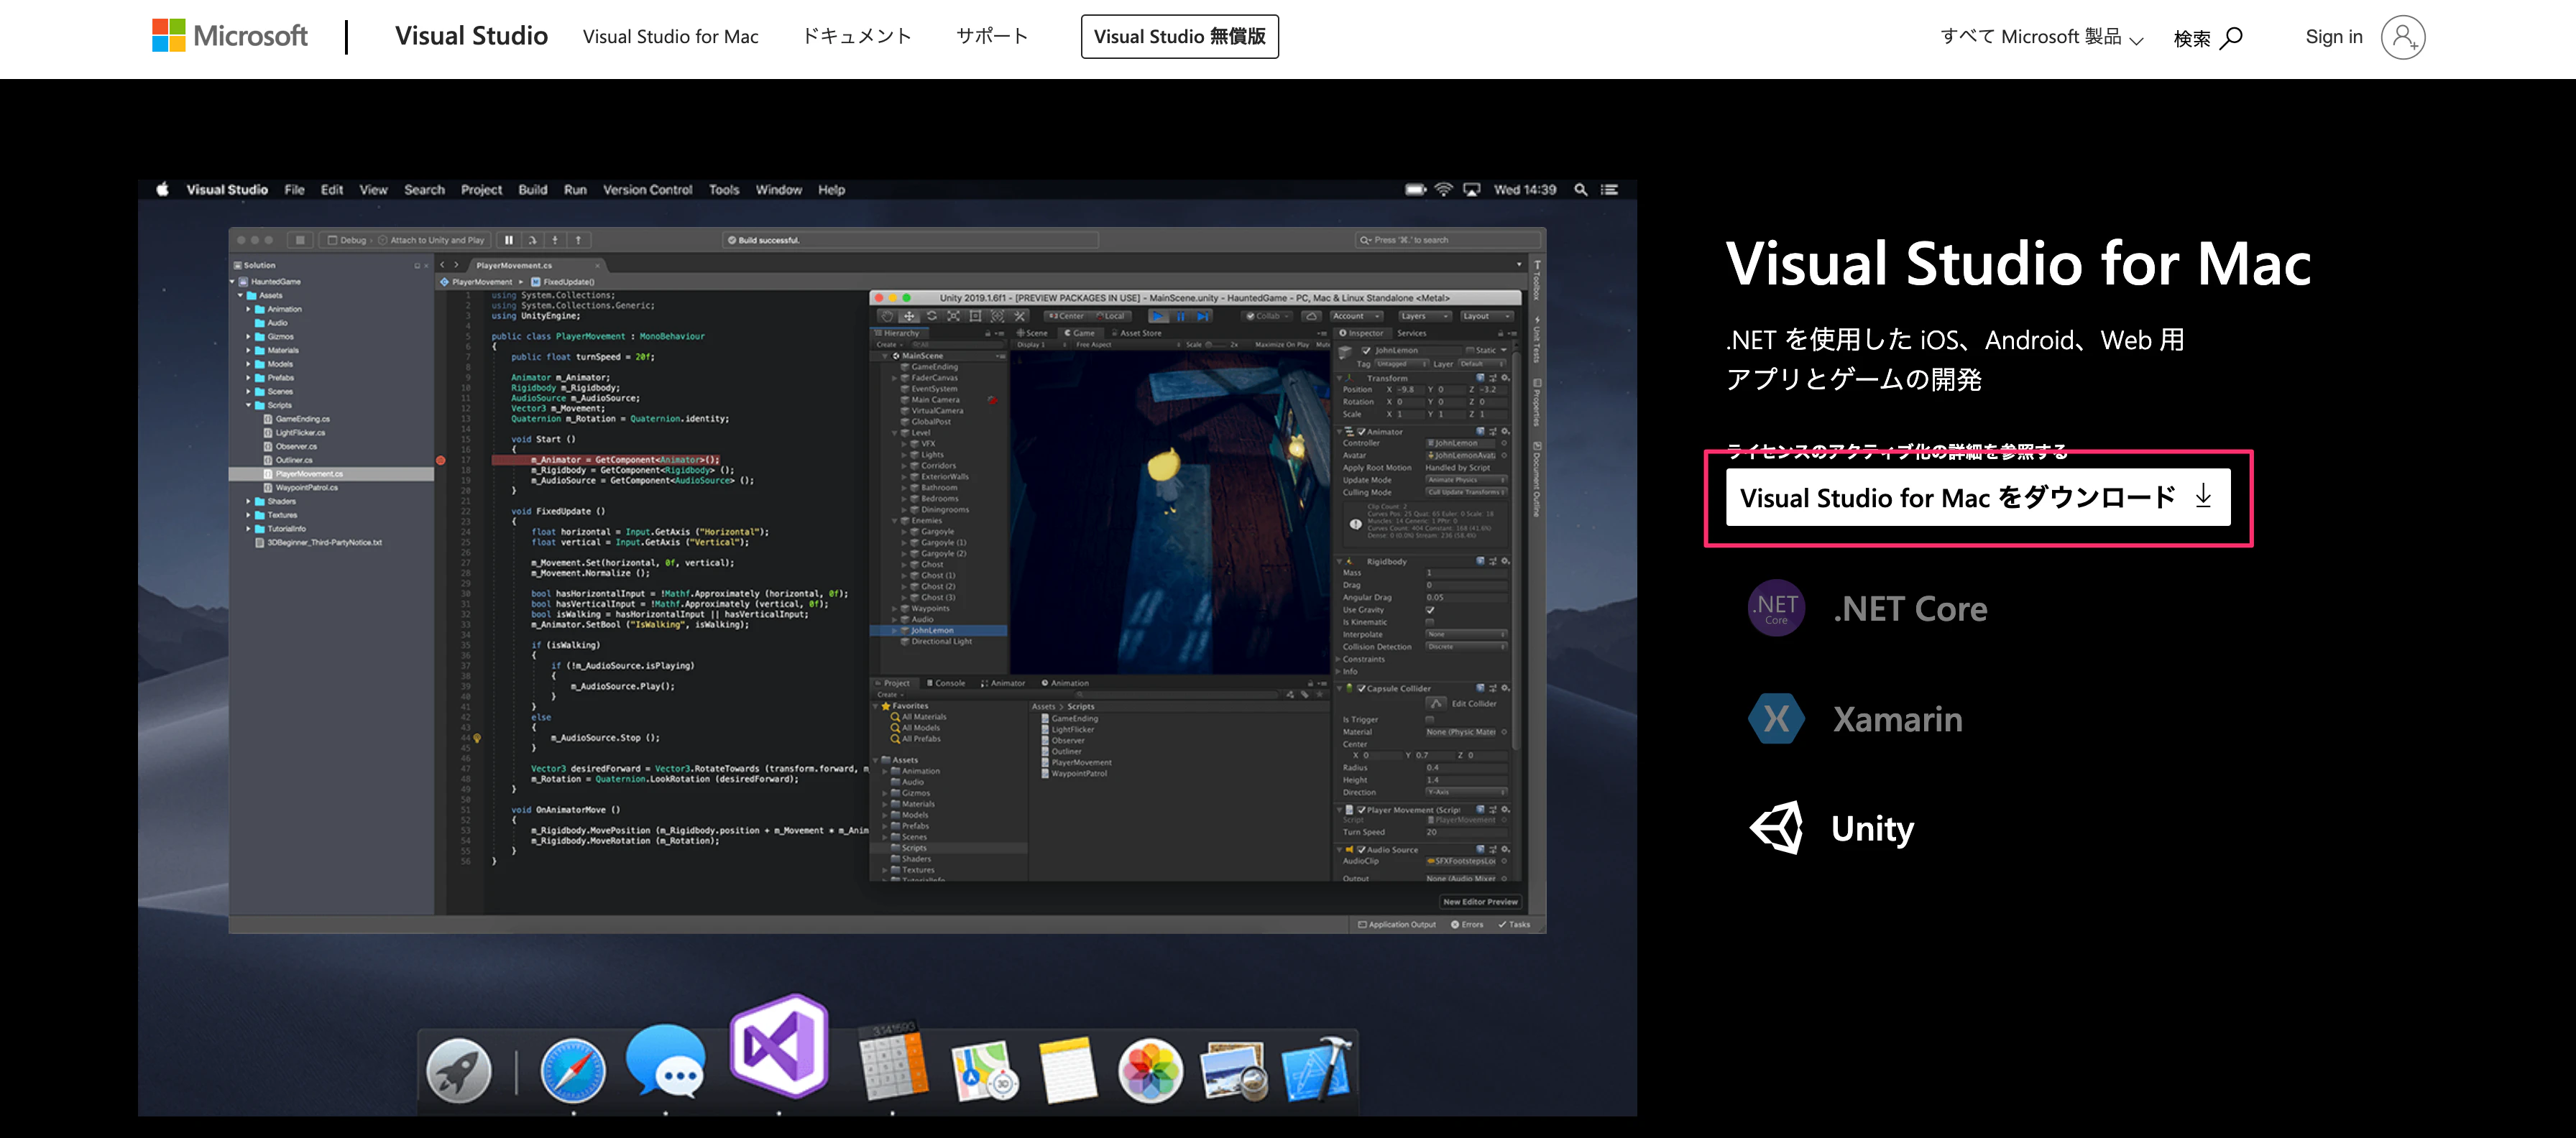
Task: Click the Visual Studio for Mac header link
Action: [x=670, y=37]
